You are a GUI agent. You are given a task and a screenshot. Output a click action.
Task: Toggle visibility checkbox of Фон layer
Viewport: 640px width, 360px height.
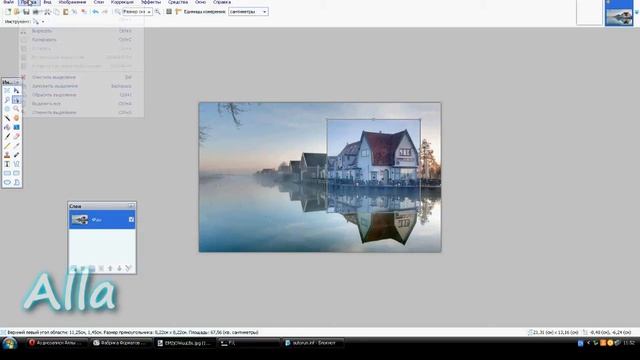(x=131, y=220)
